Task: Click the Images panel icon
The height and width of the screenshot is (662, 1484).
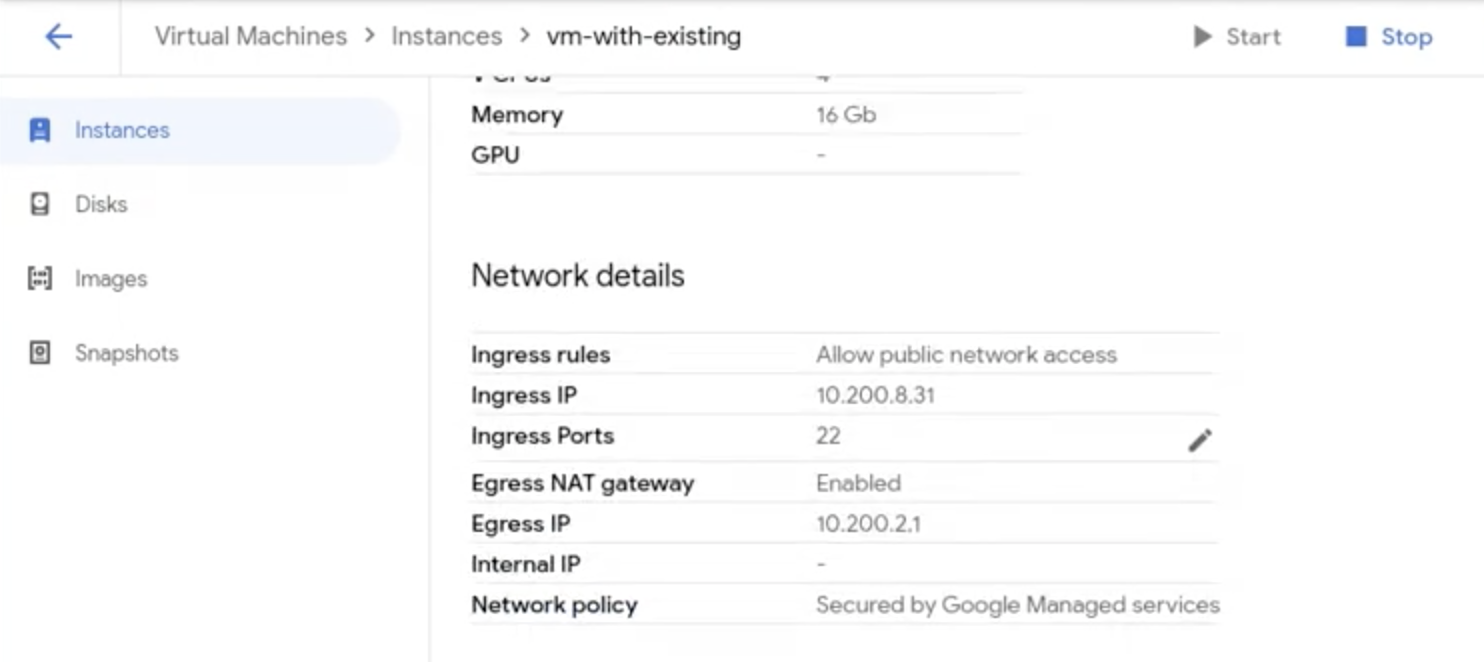Action: point(40,278)
